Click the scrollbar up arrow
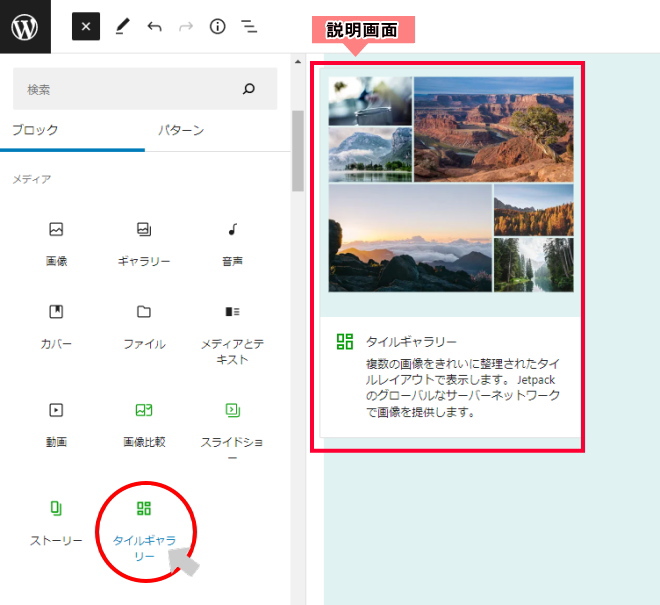This screenshot has width=660, height=605. tap(298, 61)
